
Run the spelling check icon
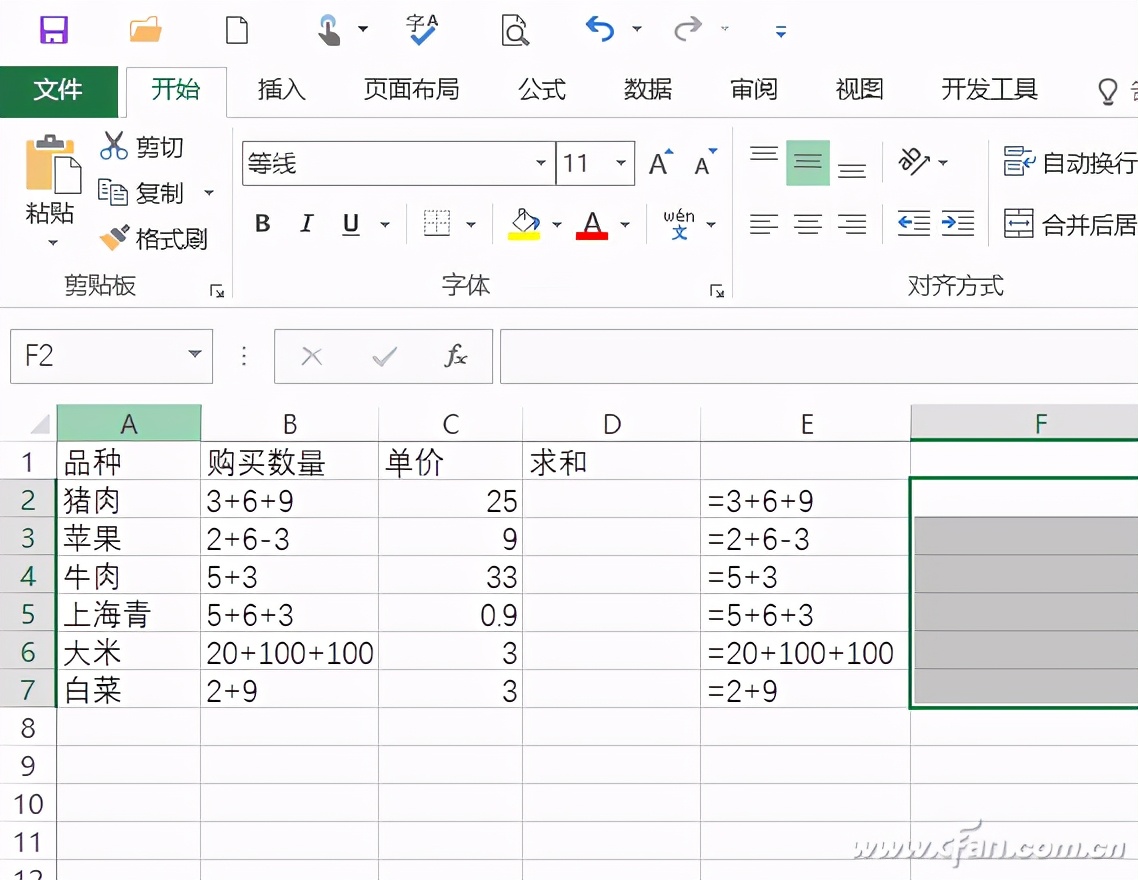pyautogui.click(x=422, y=30)
